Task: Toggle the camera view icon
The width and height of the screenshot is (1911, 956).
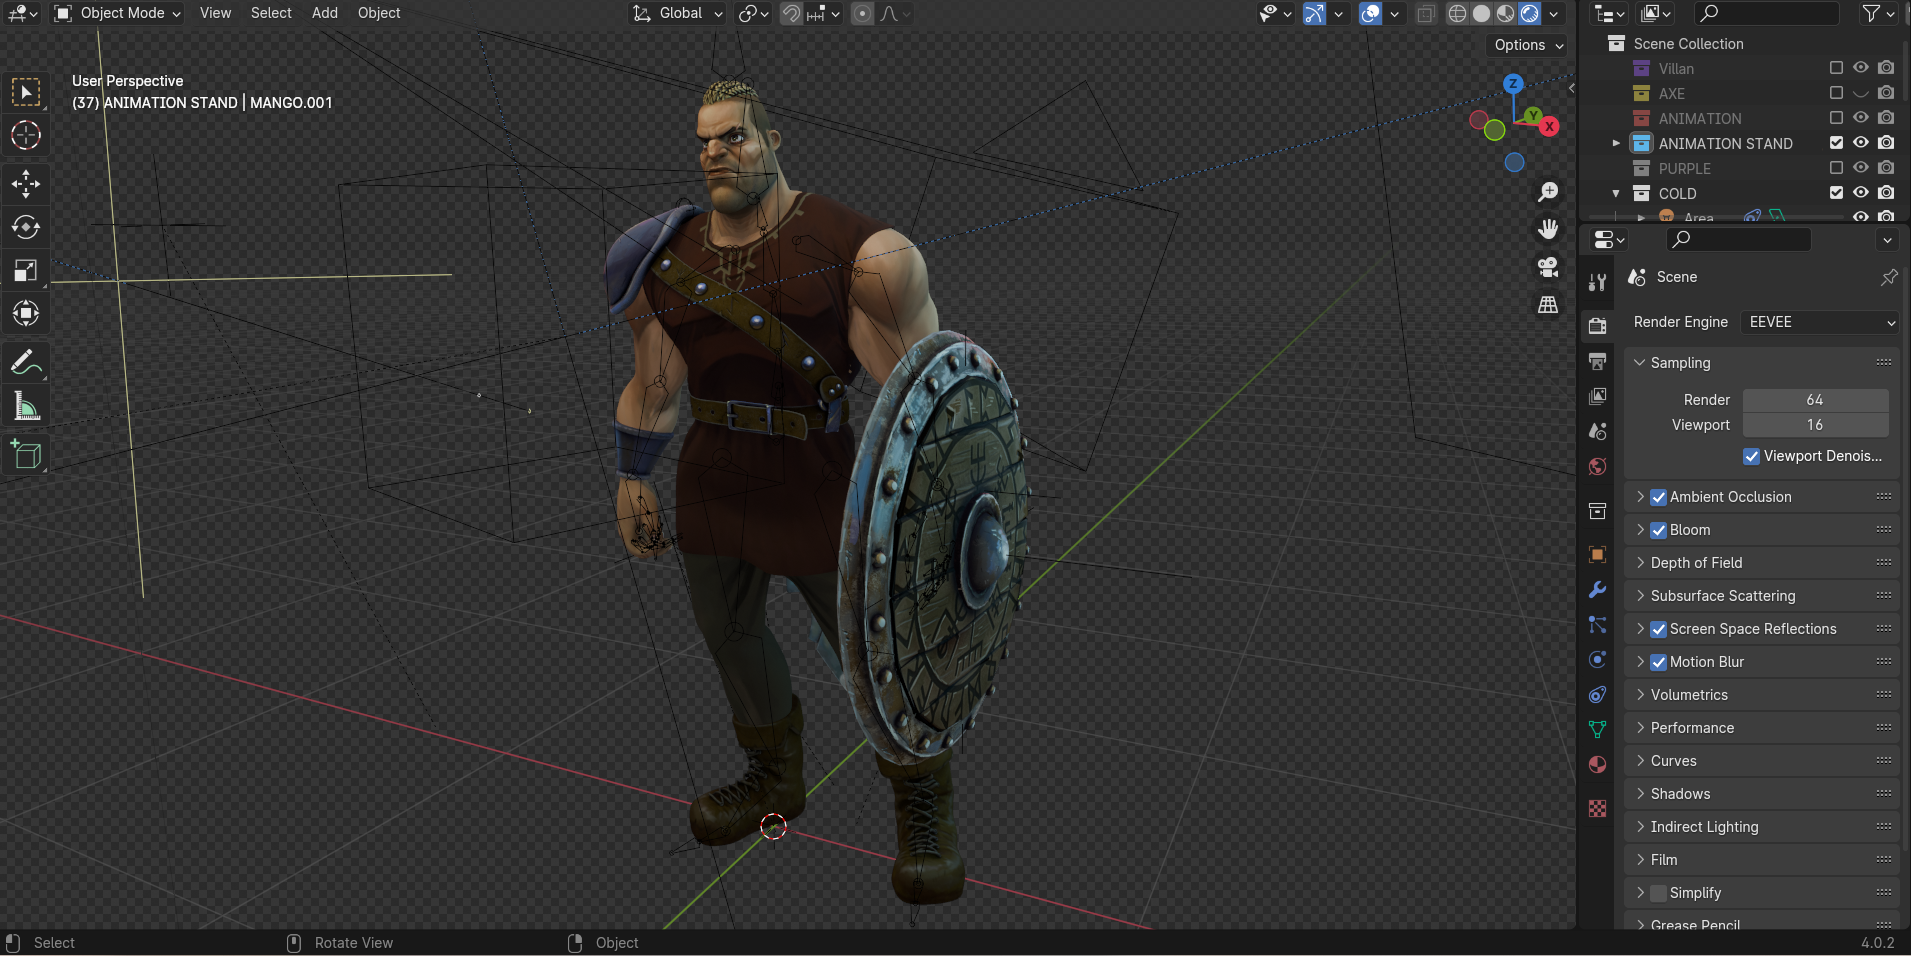Action: coord(1548,267)
